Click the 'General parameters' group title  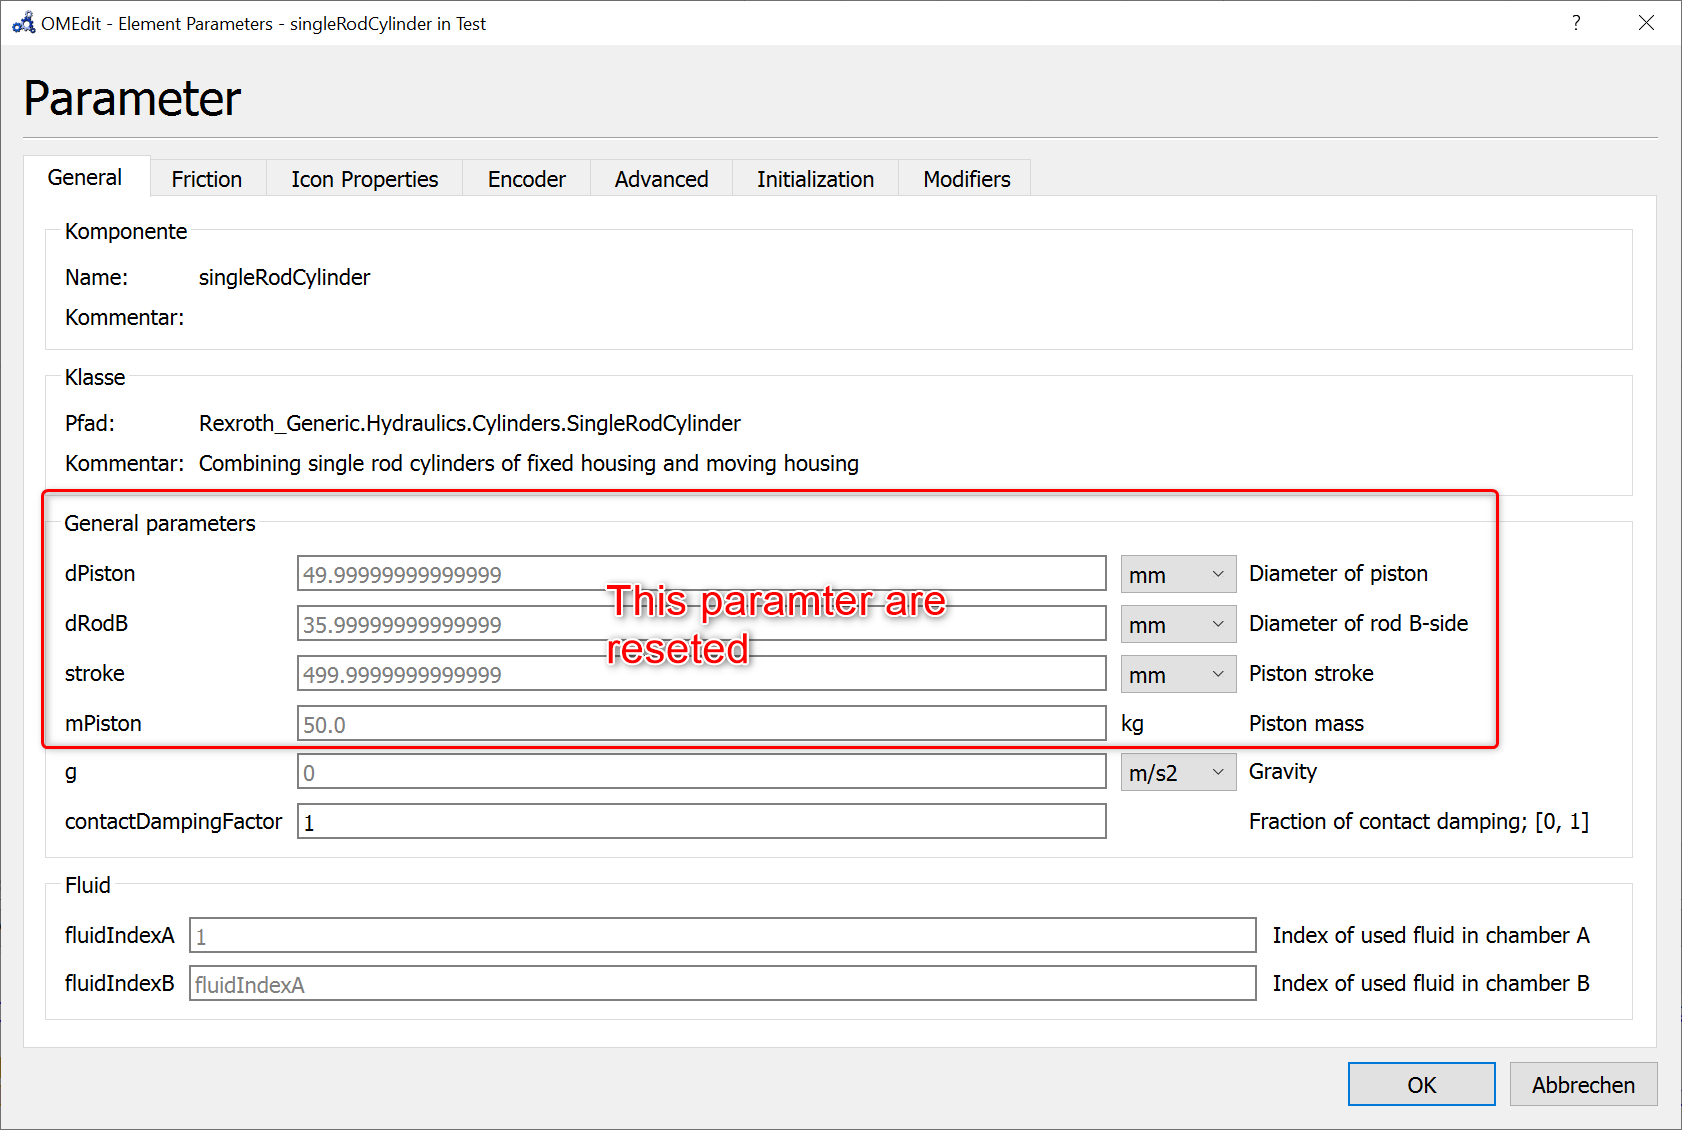click(160, 523)
